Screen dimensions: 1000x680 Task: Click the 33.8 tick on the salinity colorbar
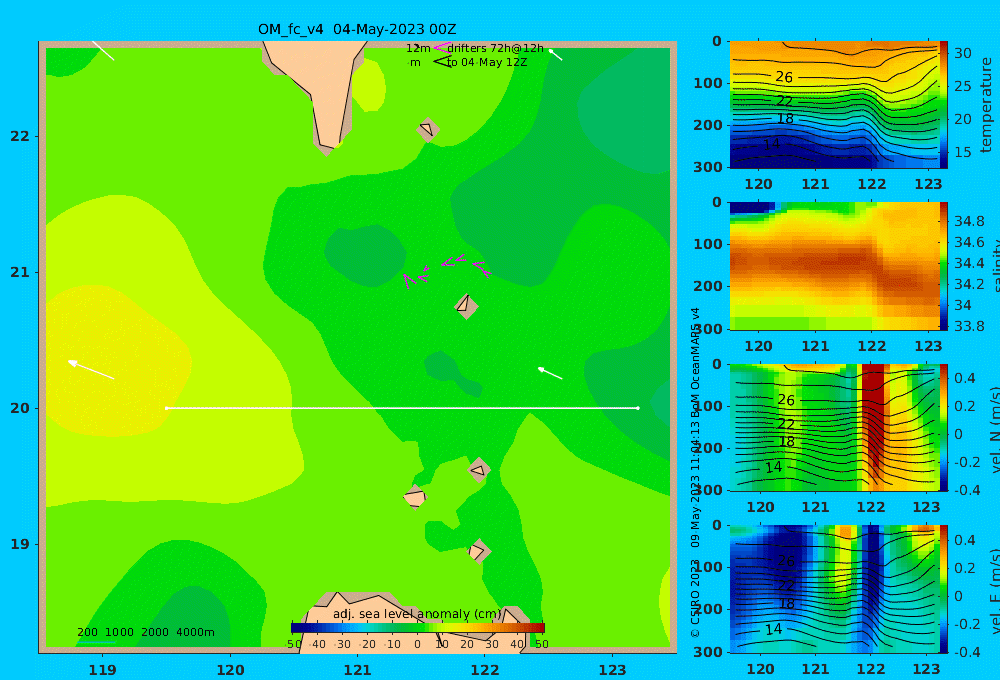pos(969,326)
